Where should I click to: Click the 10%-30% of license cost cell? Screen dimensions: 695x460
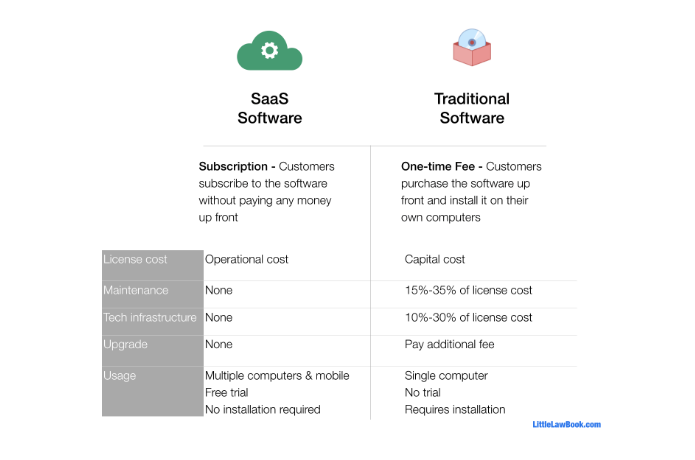point(468,317)
